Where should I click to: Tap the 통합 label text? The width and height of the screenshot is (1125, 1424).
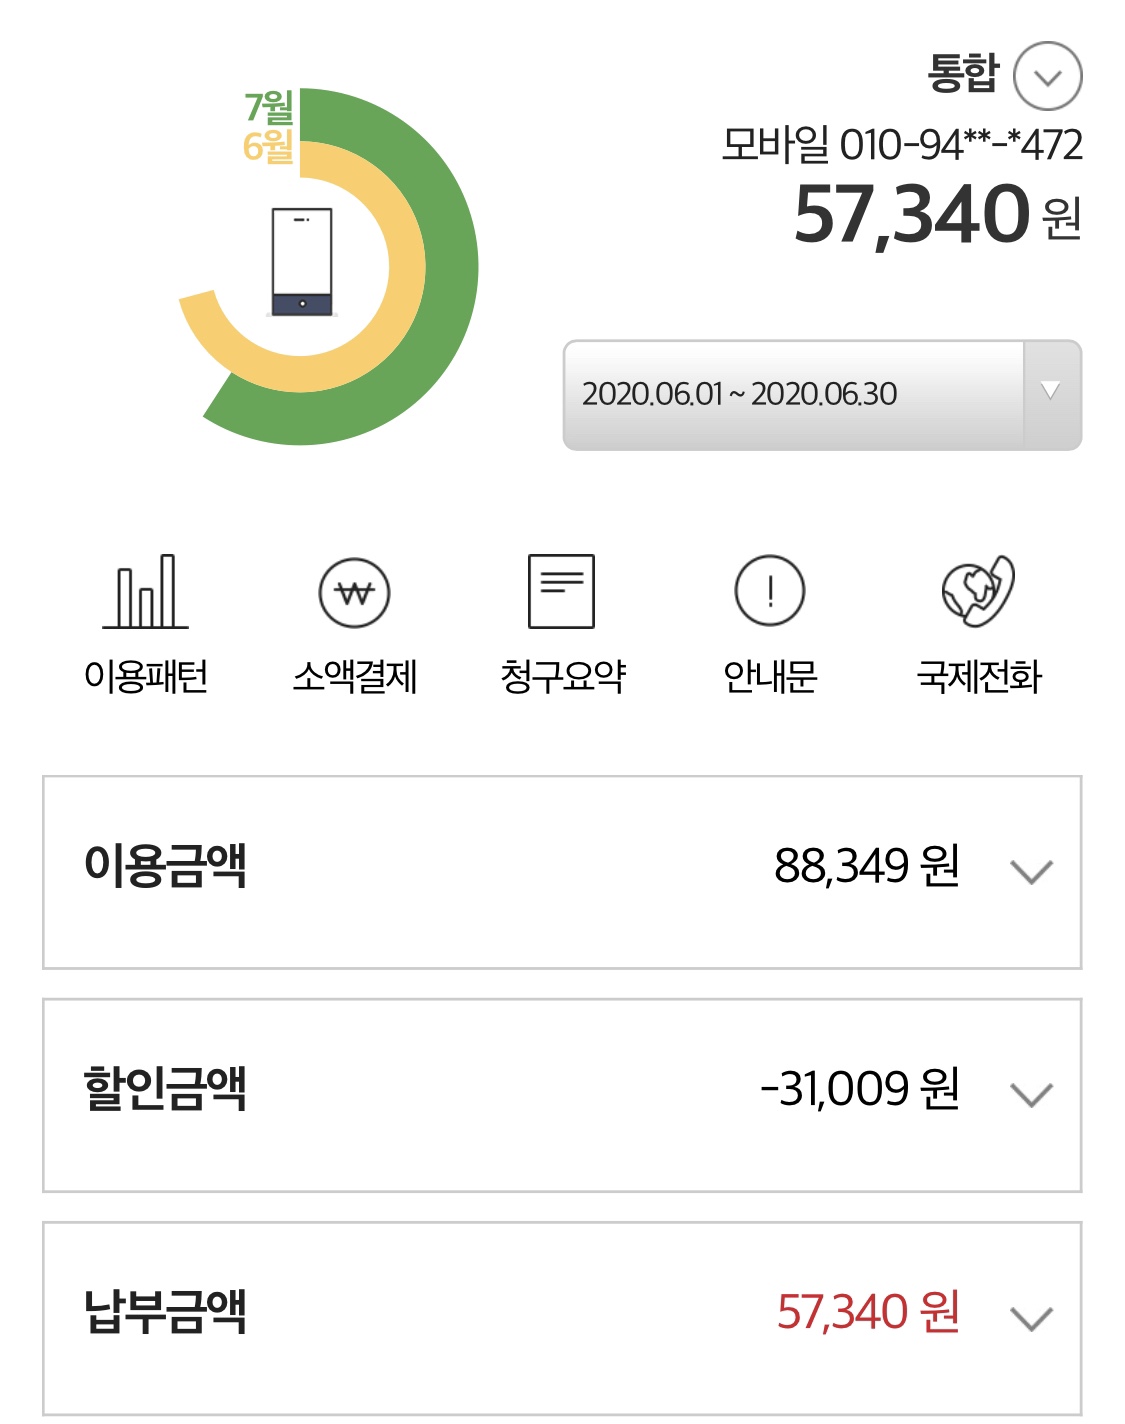[963, 73]
